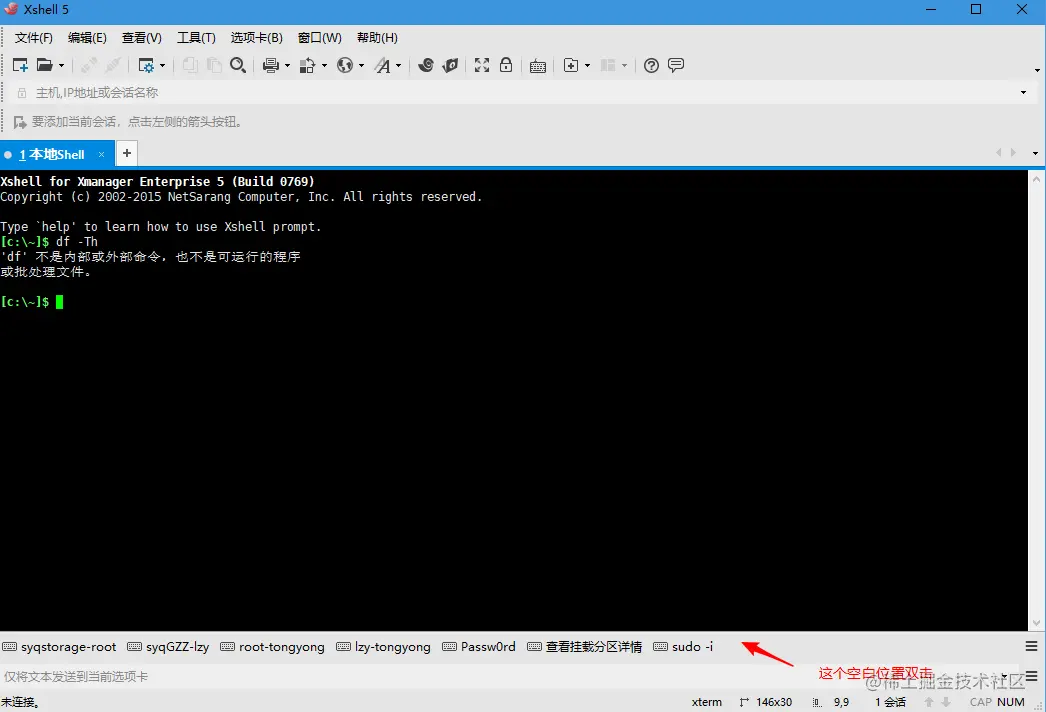This screenshot has width=1046, height=712.
Task: Click the 查看挂载分区详情 quick command
Action: coord(584,647)
